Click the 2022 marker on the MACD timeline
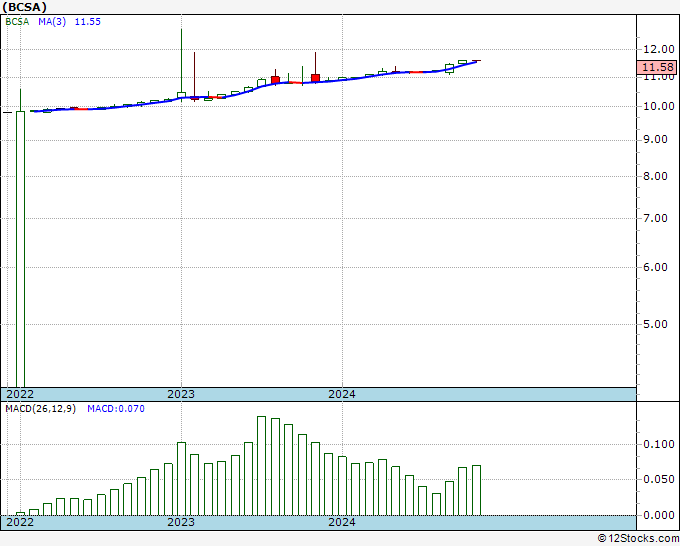The image size is (680, 546). coord(20,522)
